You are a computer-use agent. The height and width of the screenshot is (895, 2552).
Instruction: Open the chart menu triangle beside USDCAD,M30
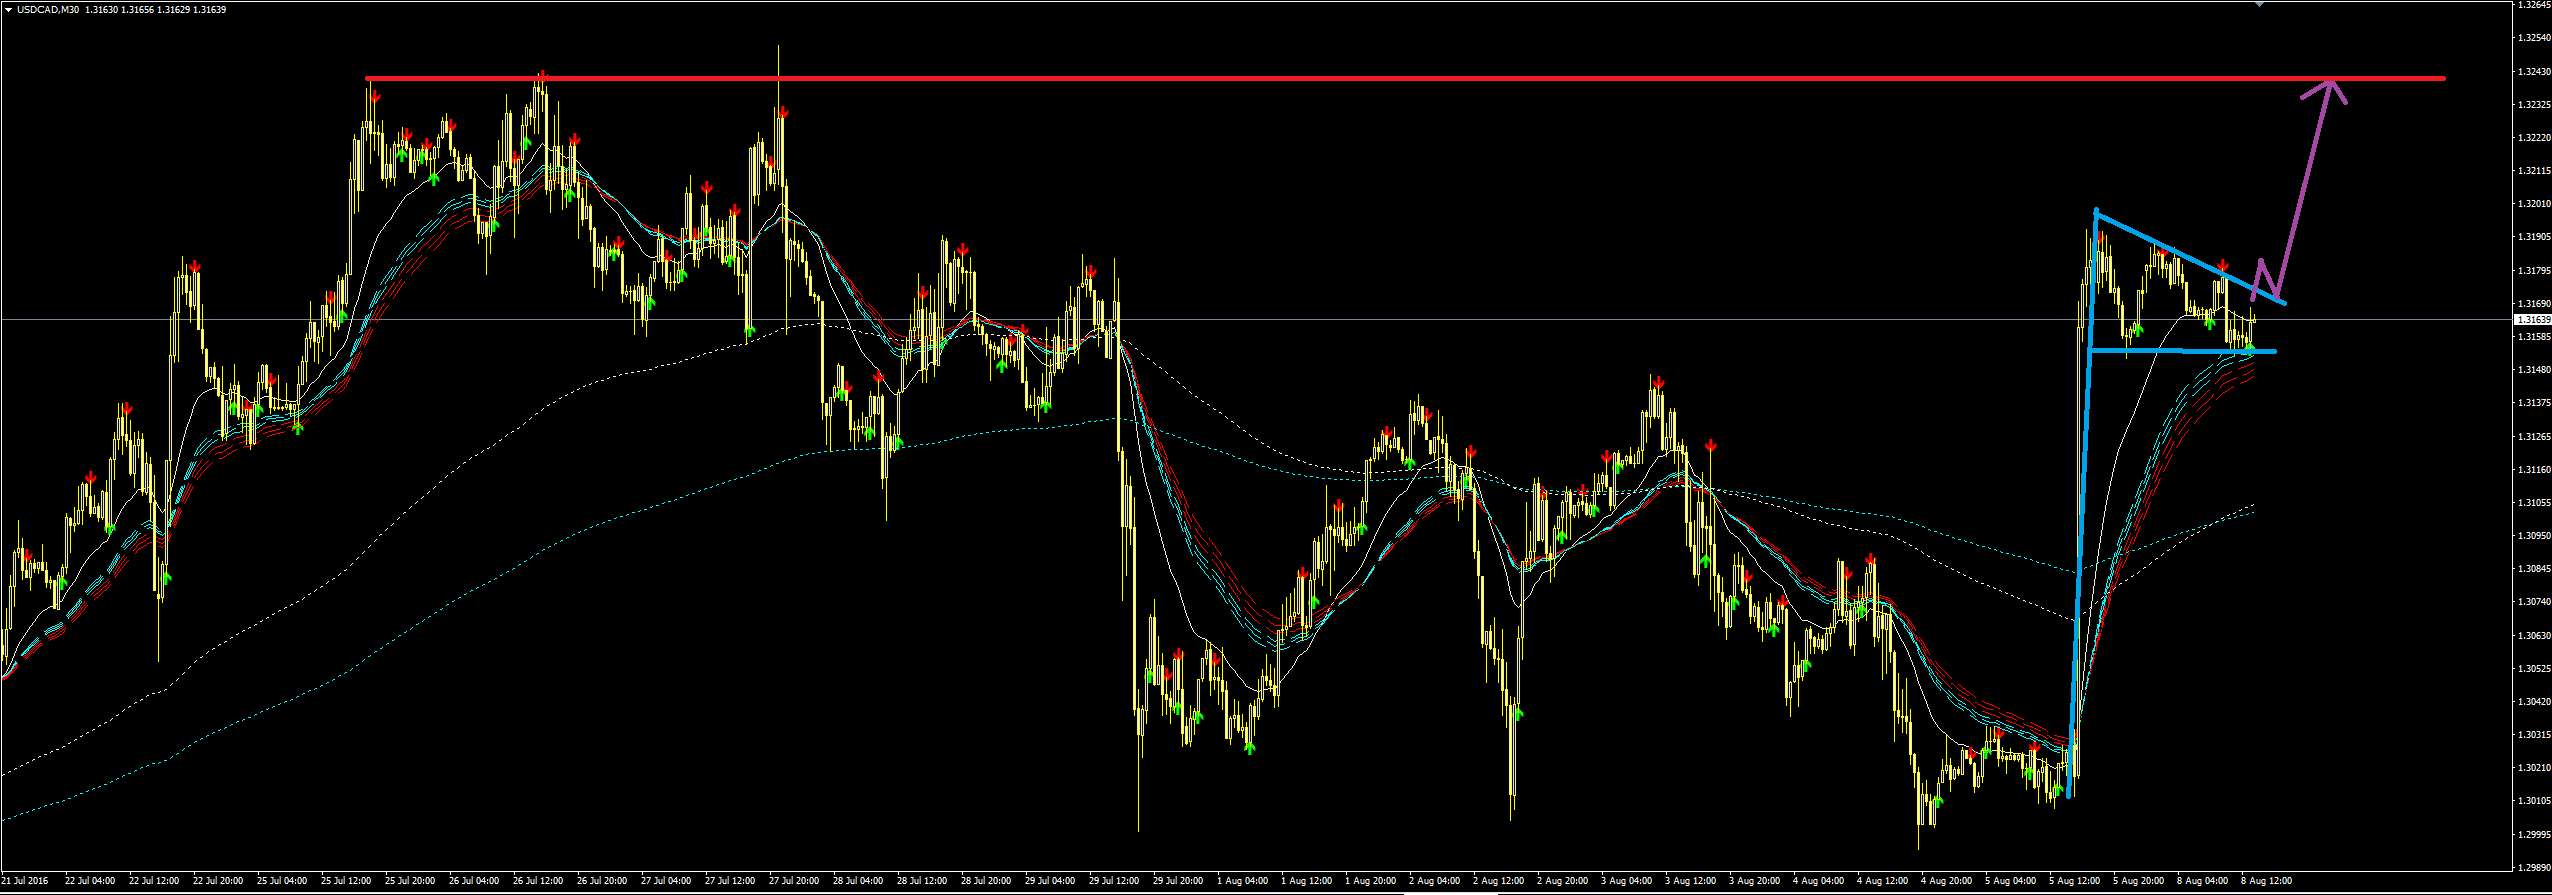[x=8, y=10]
